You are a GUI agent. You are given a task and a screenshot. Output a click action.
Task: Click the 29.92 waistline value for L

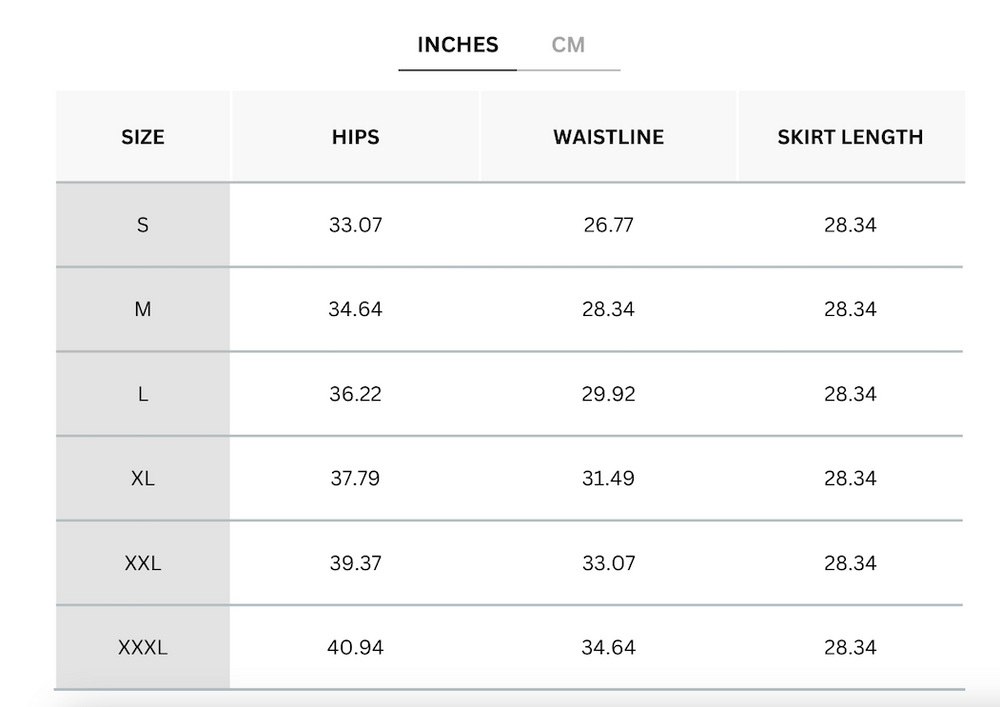608,394
